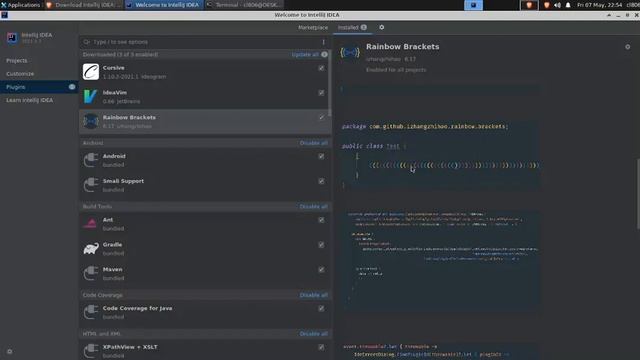Toggle the Code Coverage for Java checkbox
640x360 pixels.
pyautogui.click(x=321, y=309)
